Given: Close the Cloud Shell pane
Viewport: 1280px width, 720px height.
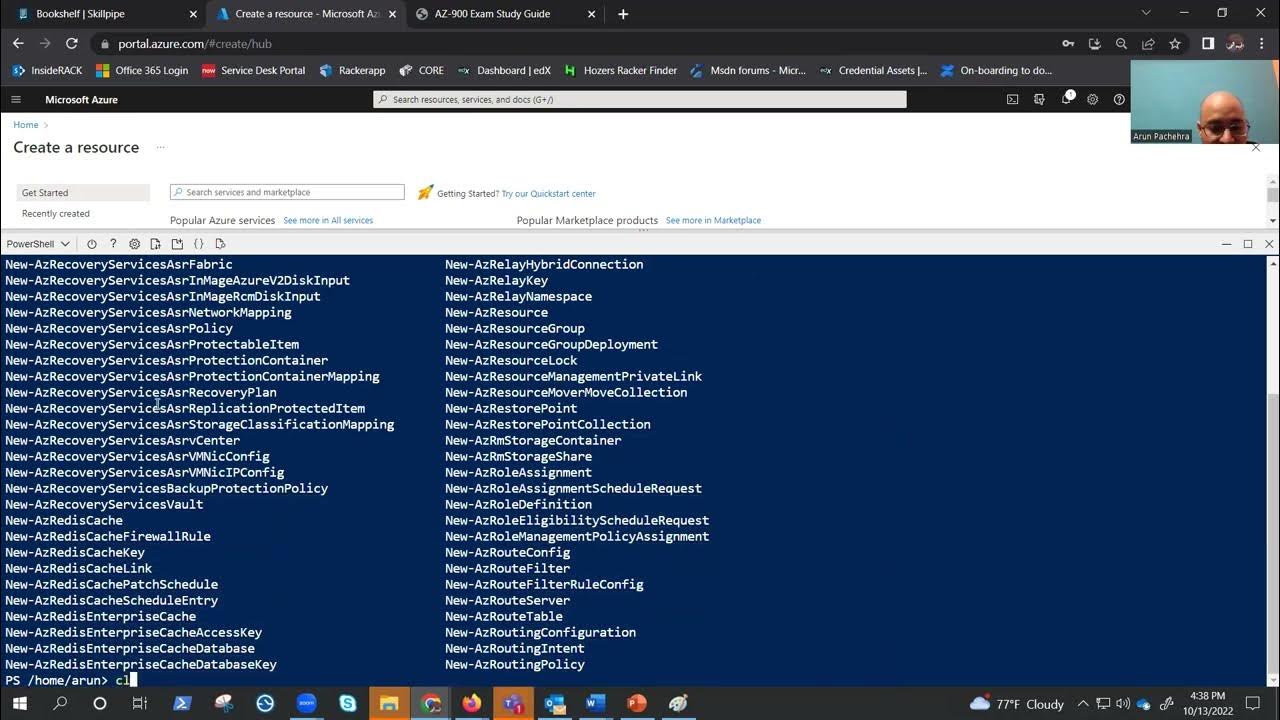Looking at the screenshot, I should [x=1269, y=244].
